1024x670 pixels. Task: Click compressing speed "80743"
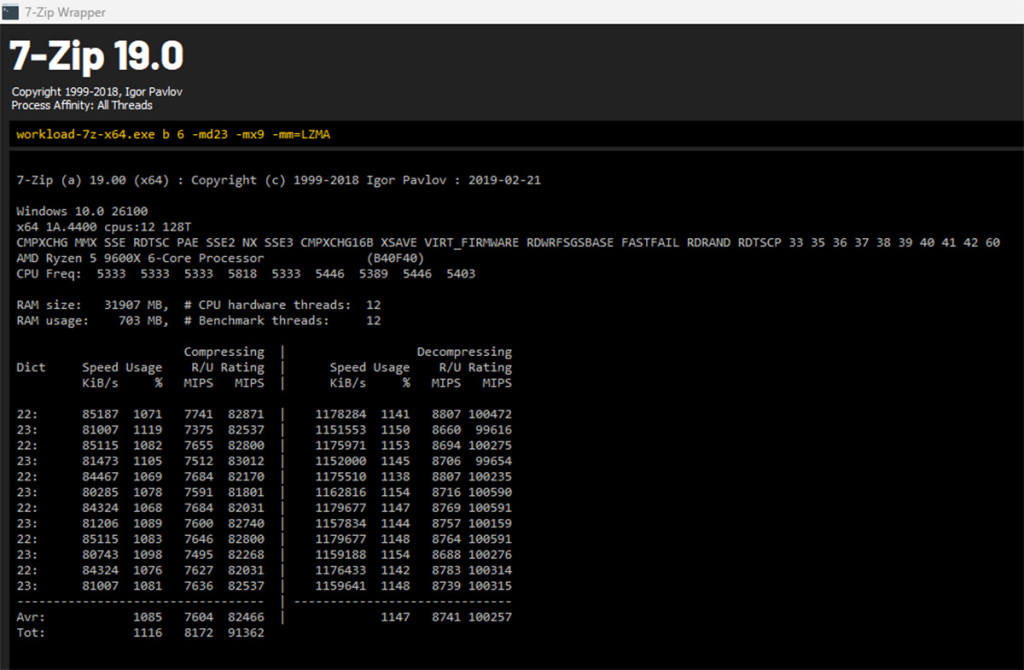point(101,555)
